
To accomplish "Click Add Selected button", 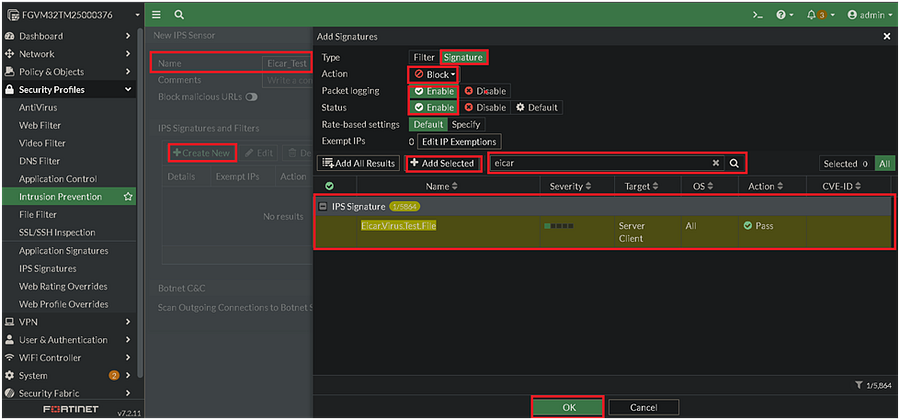I will tap(442, 164).
